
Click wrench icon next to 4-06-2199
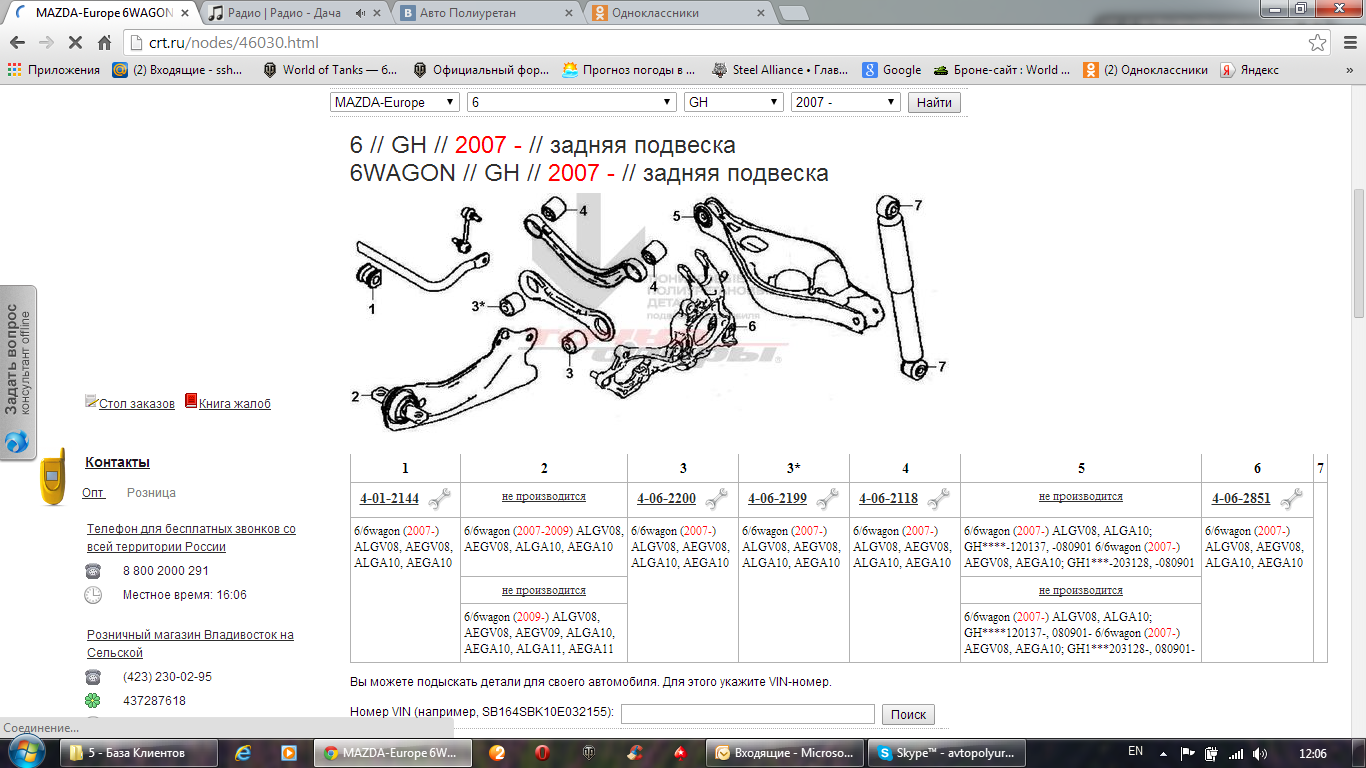point(827,498)
